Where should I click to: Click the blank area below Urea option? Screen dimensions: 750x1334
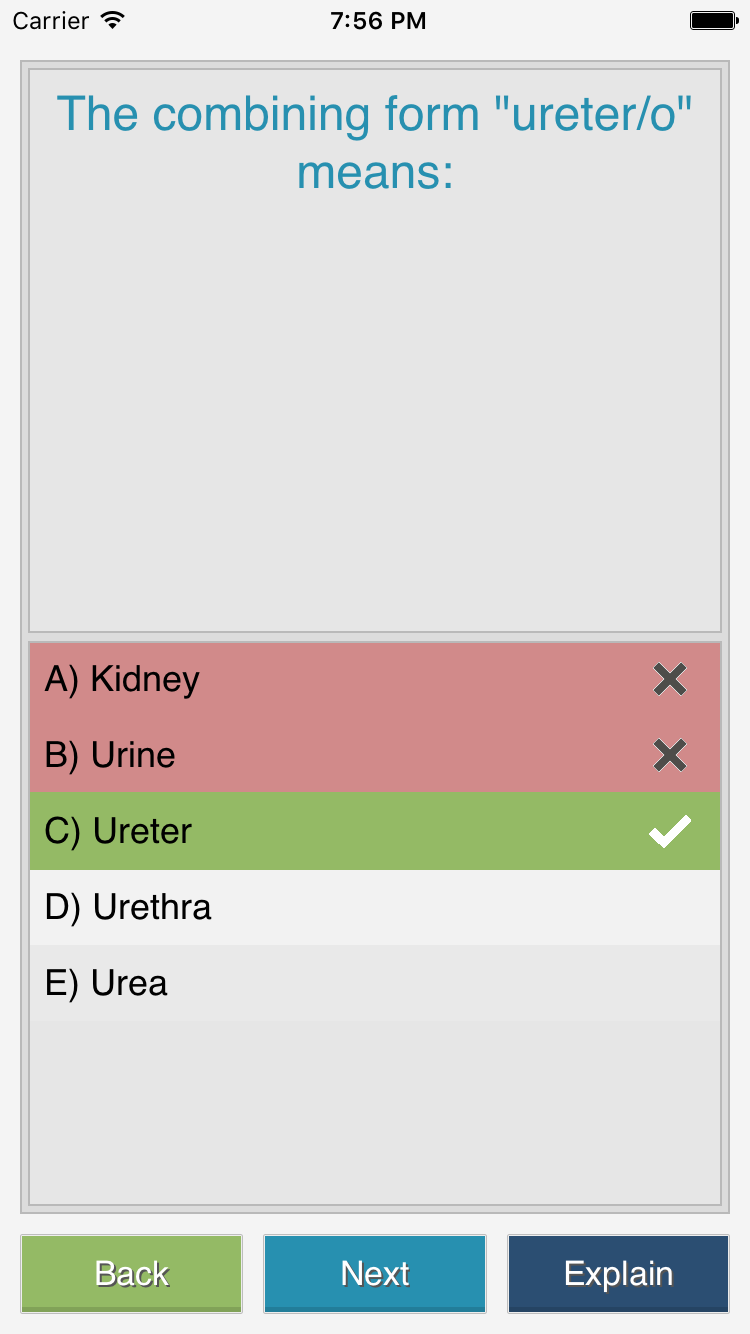coord(375,1110)
